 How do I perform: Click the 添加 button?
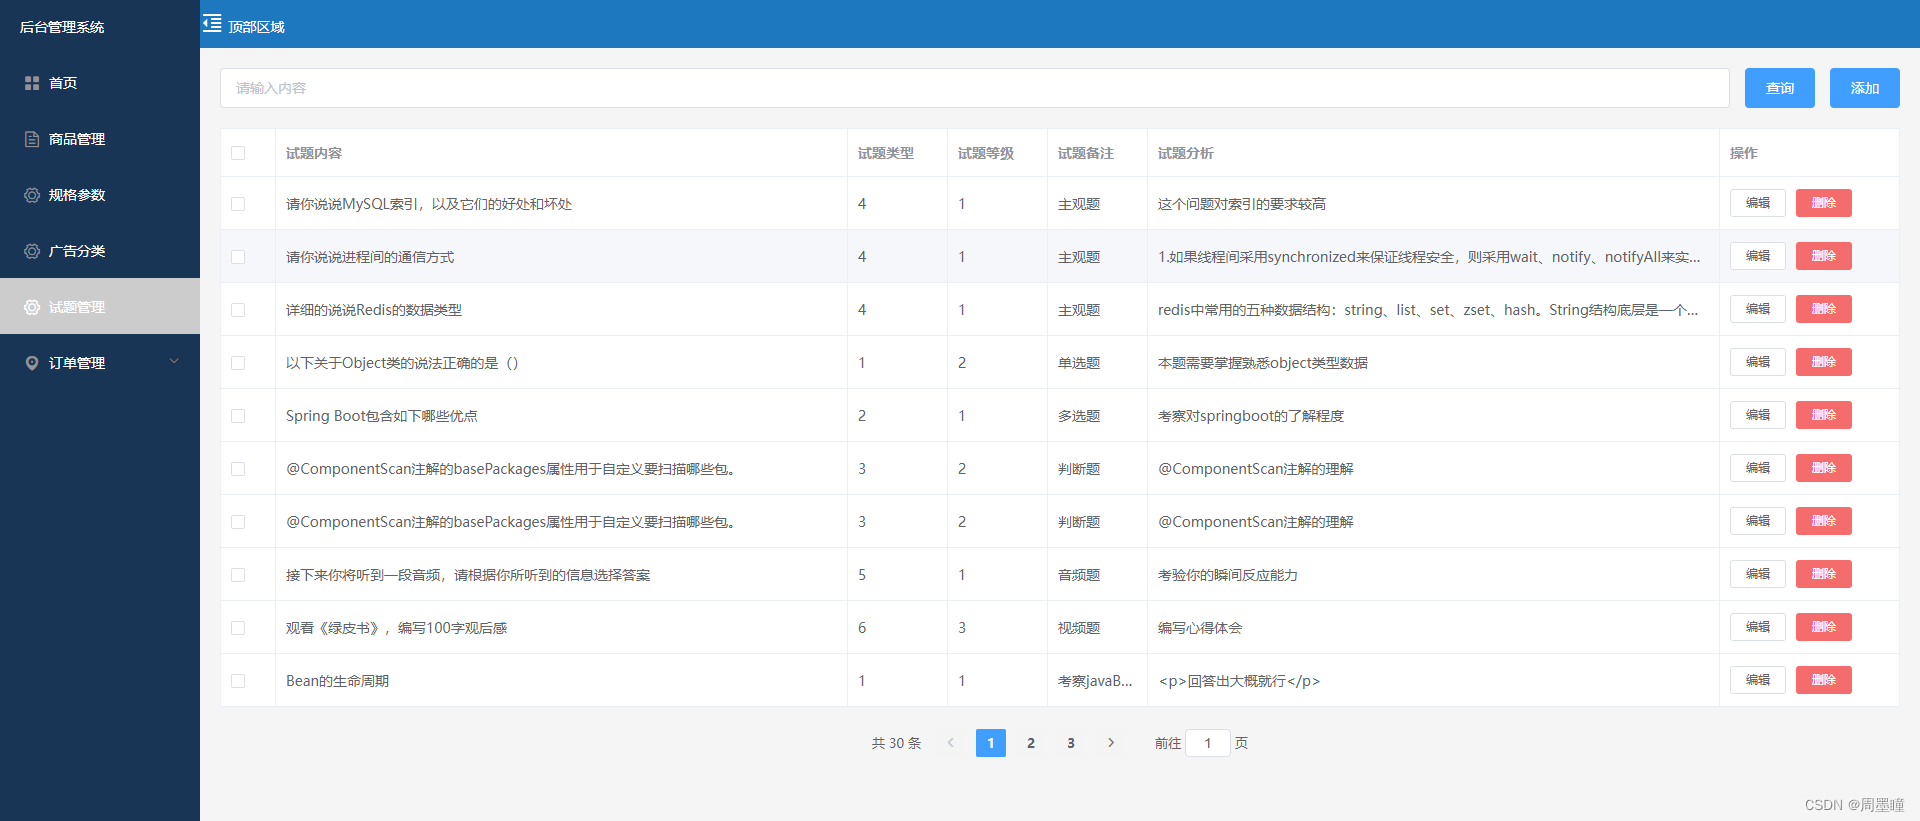pyautogui.click(x=1865, y=88)
